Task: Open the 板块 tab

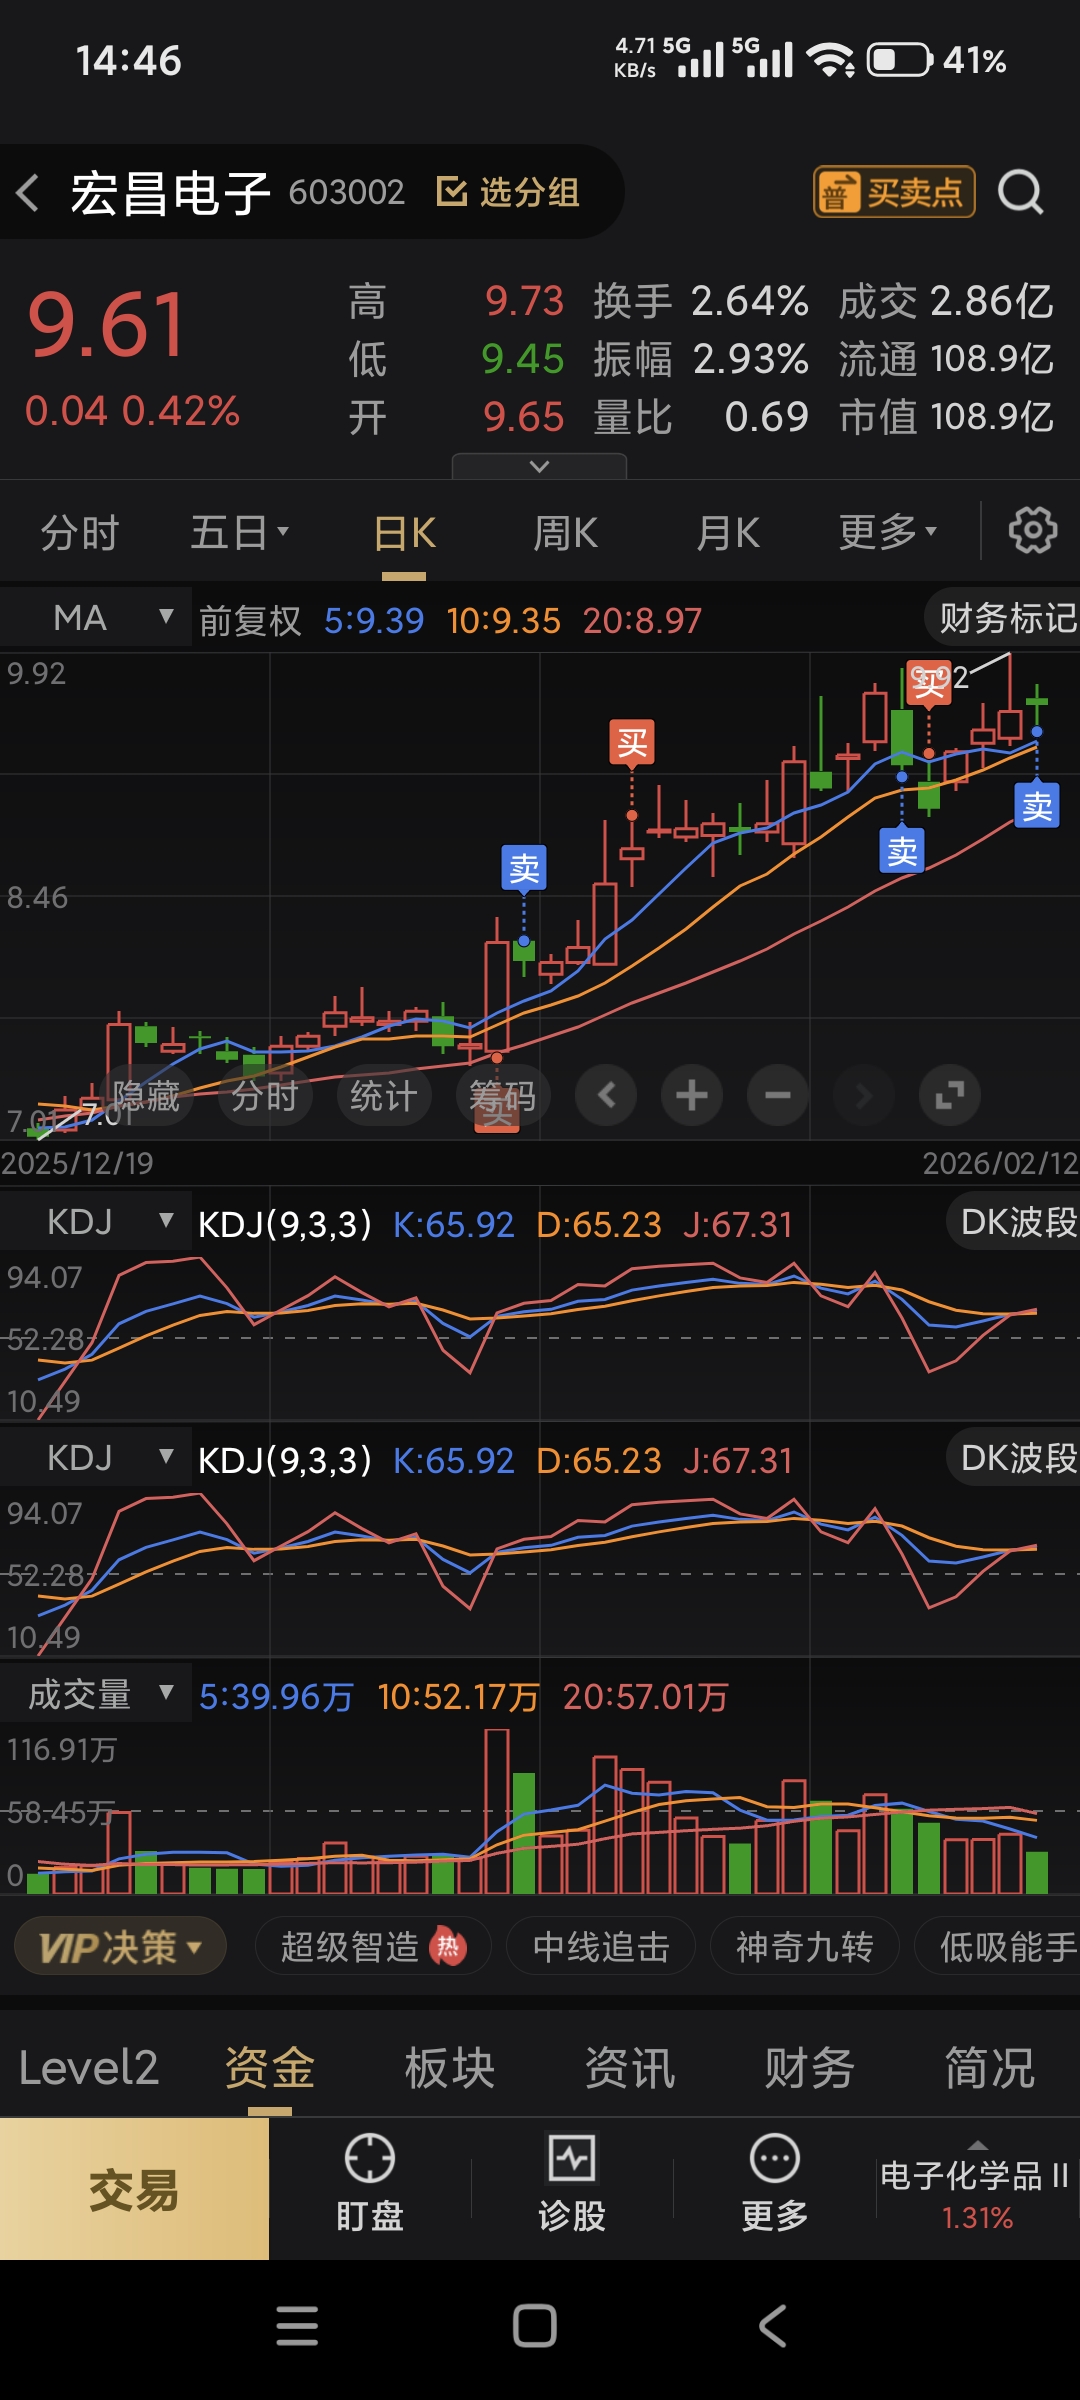Action: click(x=450, y=2068)
